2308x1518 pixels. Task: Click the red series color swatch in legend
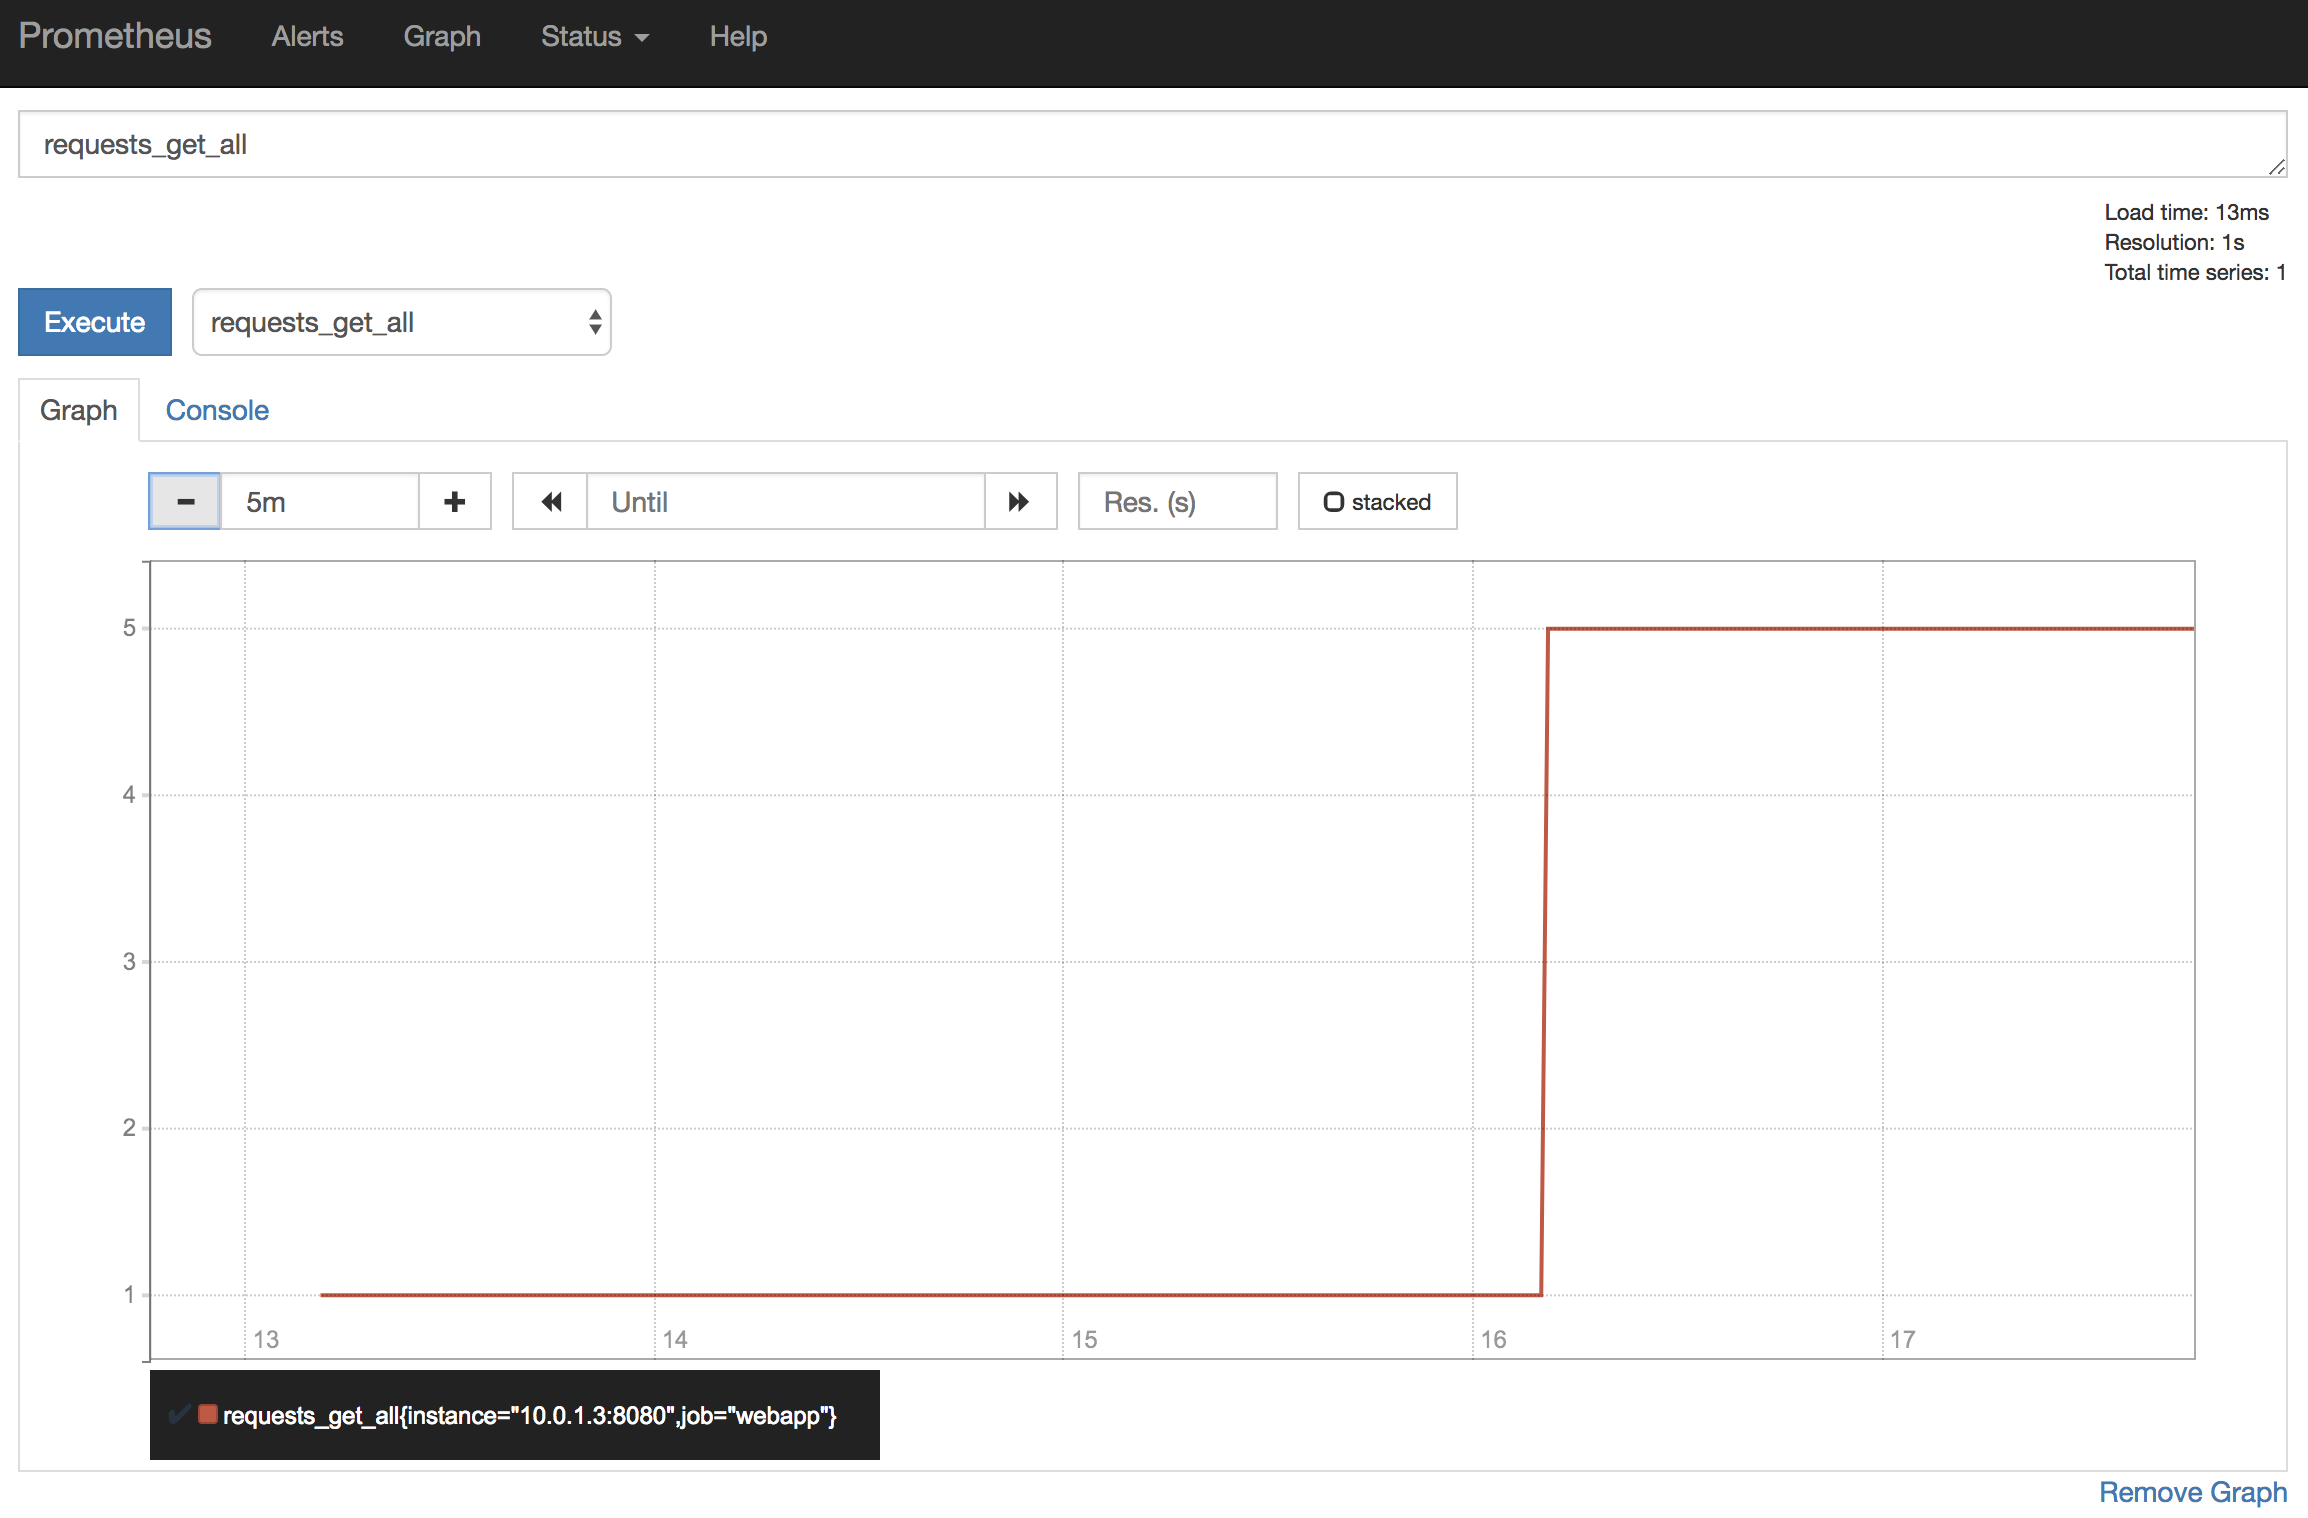208,1414
